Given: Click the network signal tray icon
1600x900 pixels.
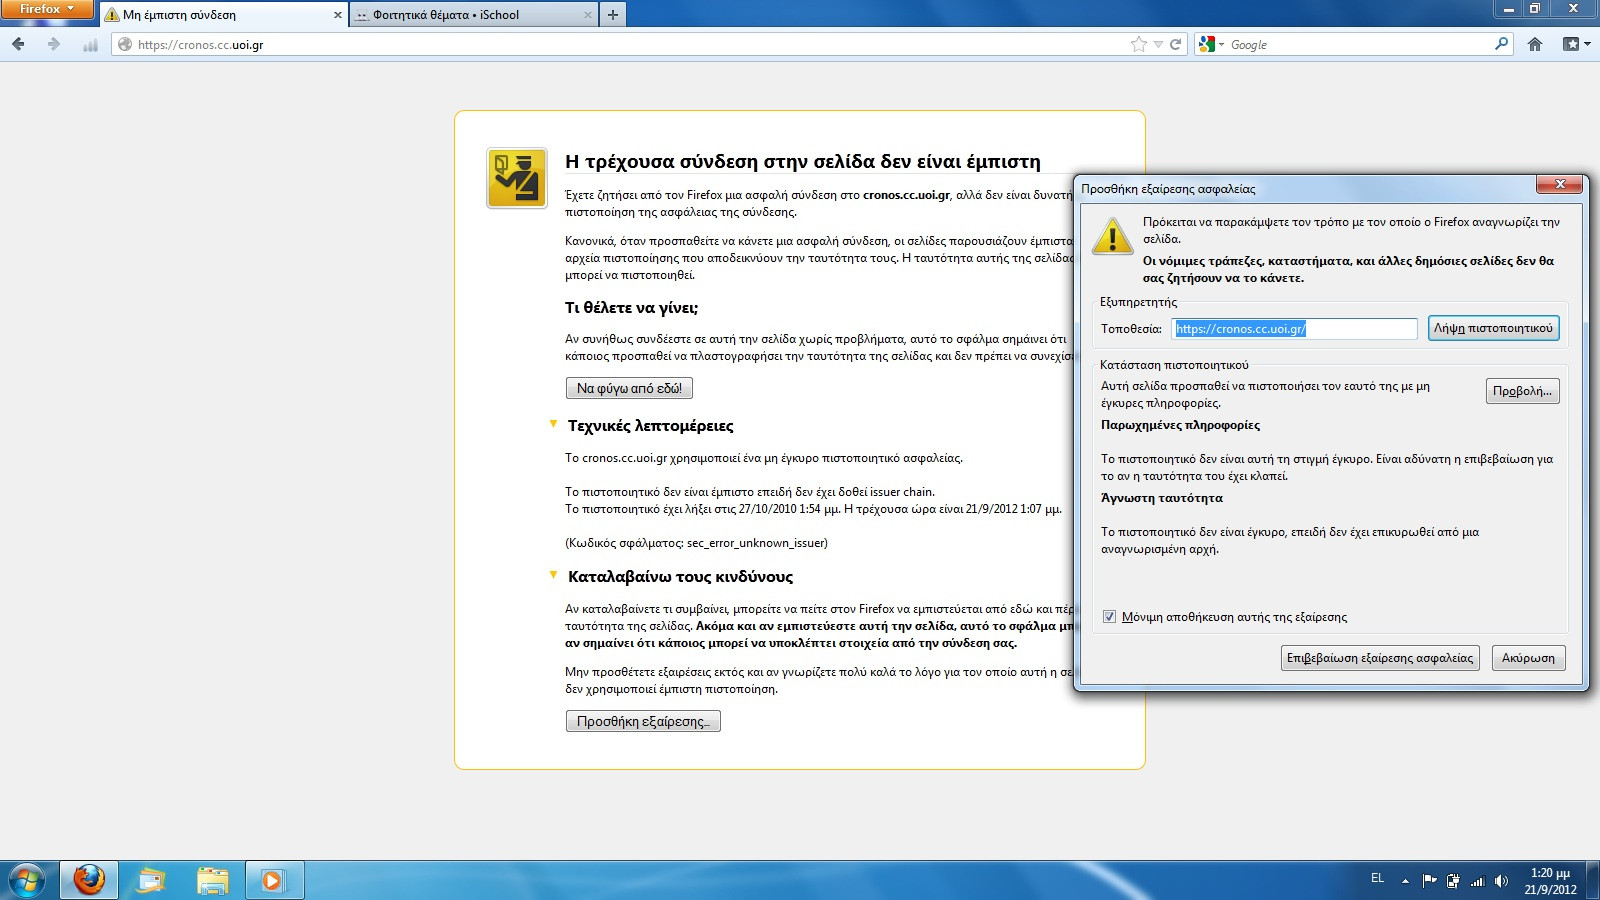Looking at the screenshot, I should [1477, 881].
